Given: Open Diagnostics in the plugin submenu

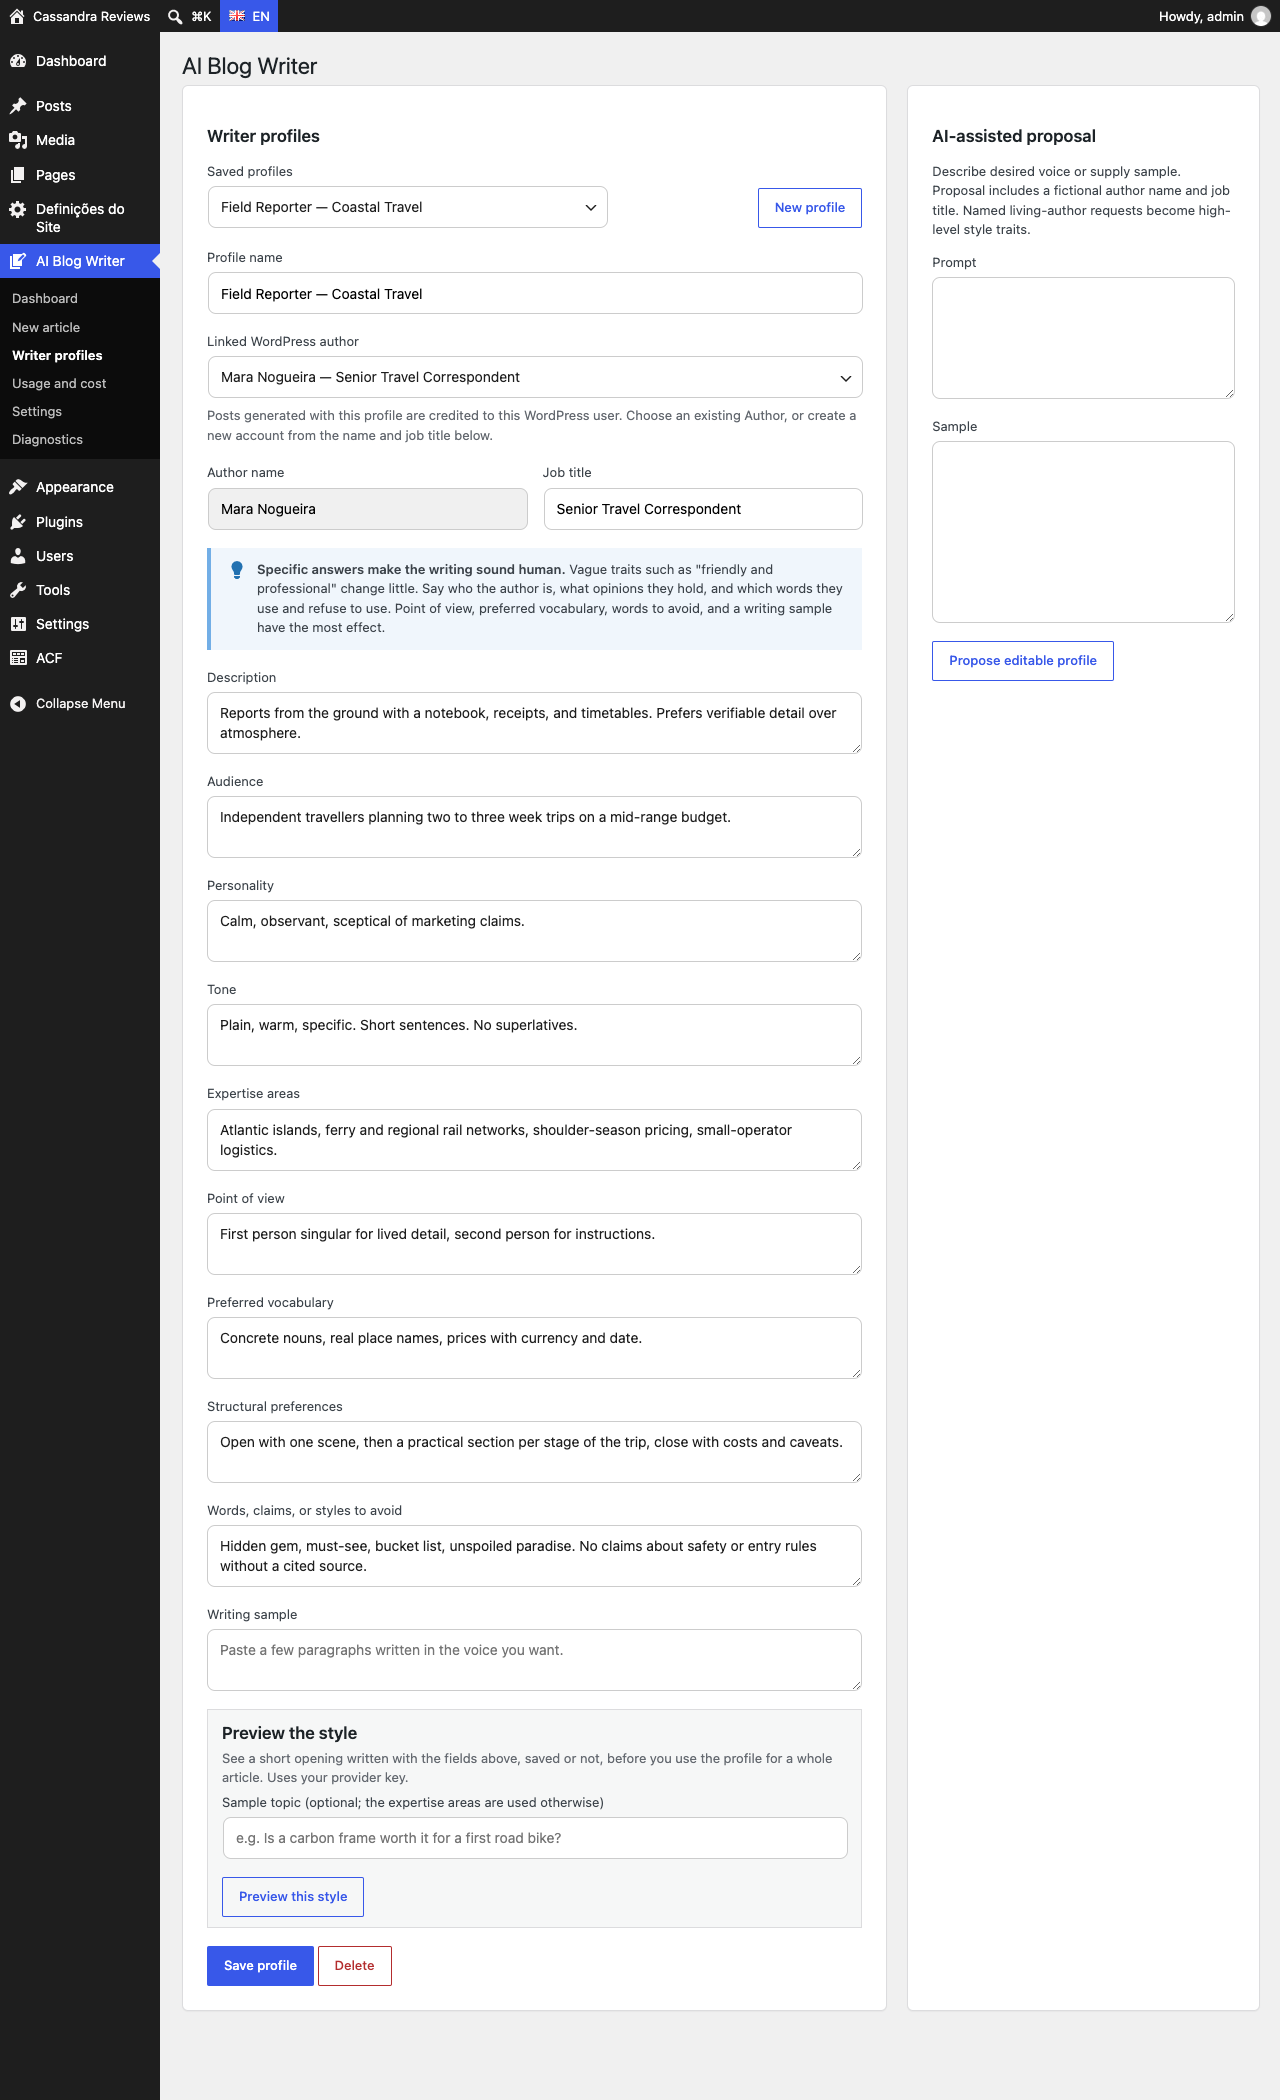Looking at the screenshot, I should [47, 439].
